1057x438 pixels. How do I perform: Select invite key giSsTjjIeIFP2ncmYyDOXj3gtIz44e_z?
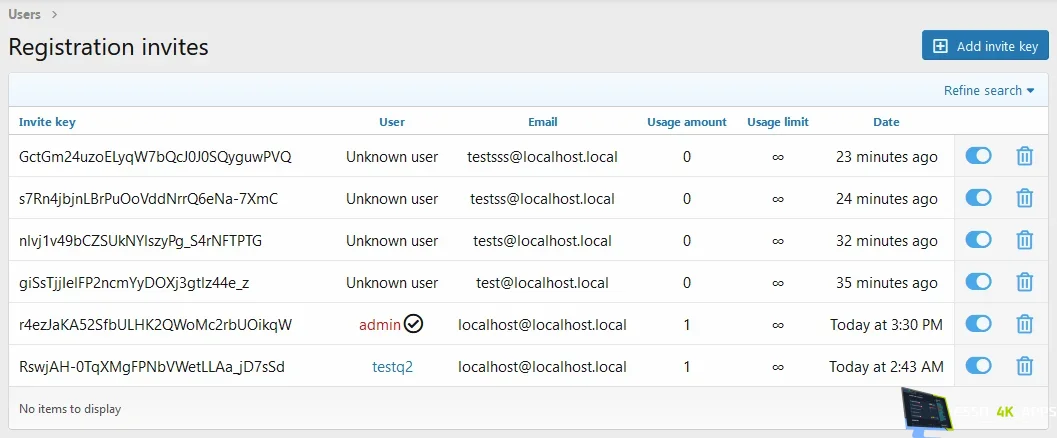(134, 282)
